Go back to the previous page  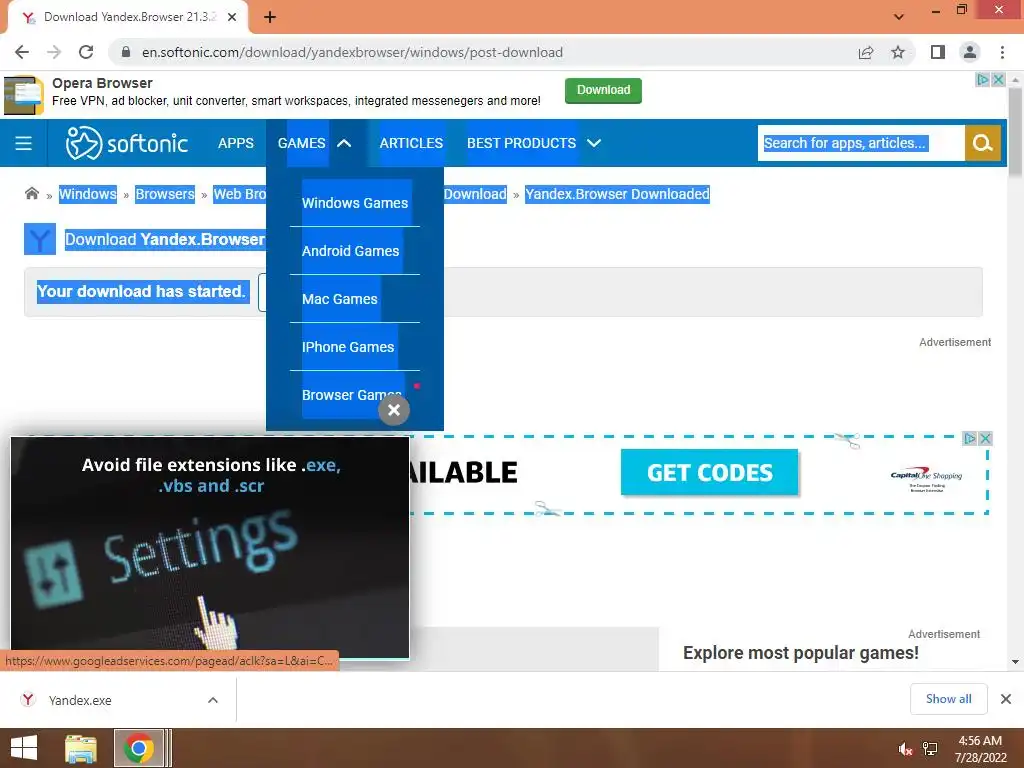tap(22, 52)
